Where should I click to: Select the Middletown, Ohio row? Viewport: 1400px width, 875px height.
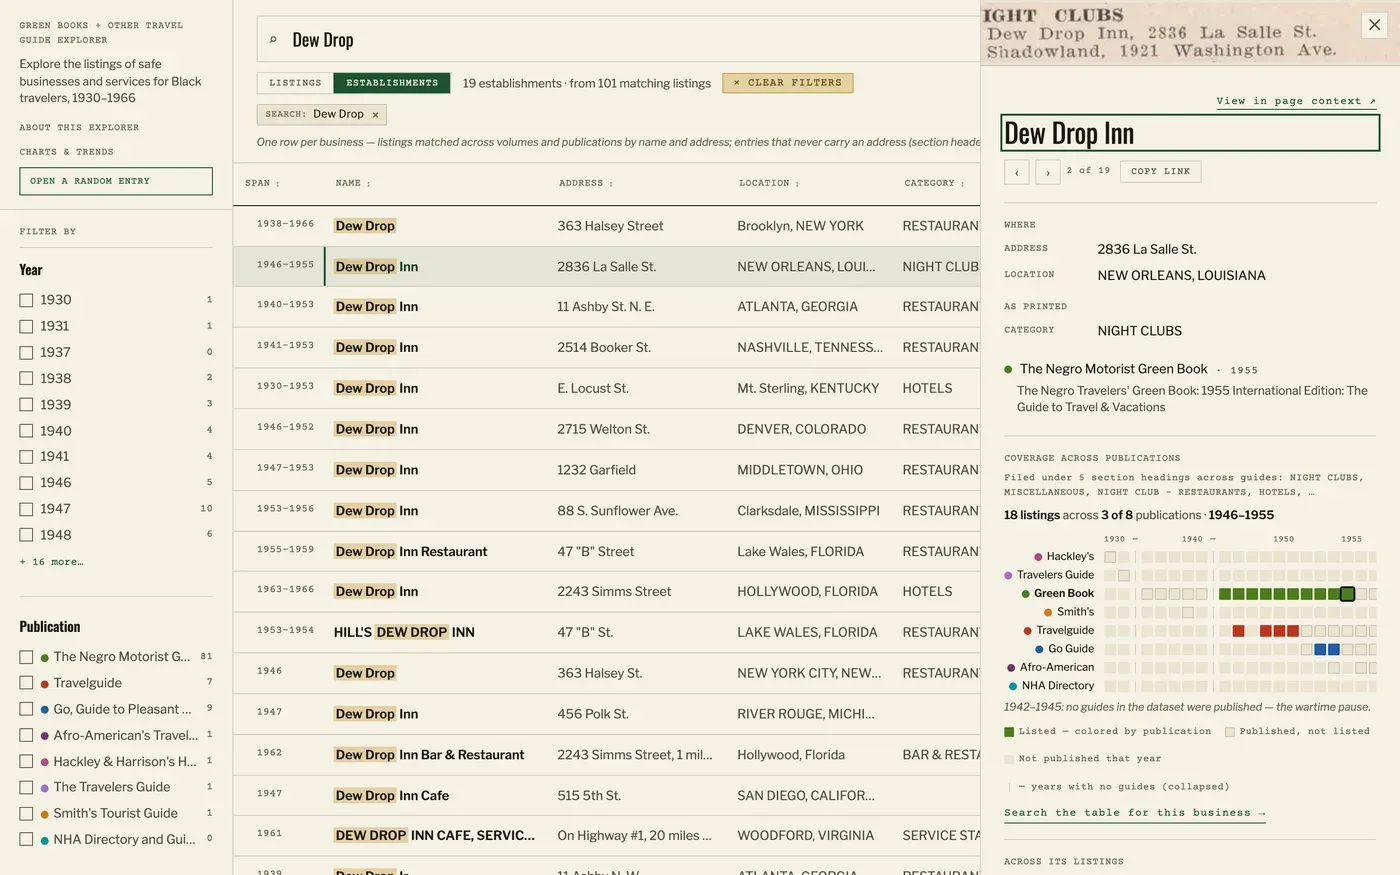607,470
